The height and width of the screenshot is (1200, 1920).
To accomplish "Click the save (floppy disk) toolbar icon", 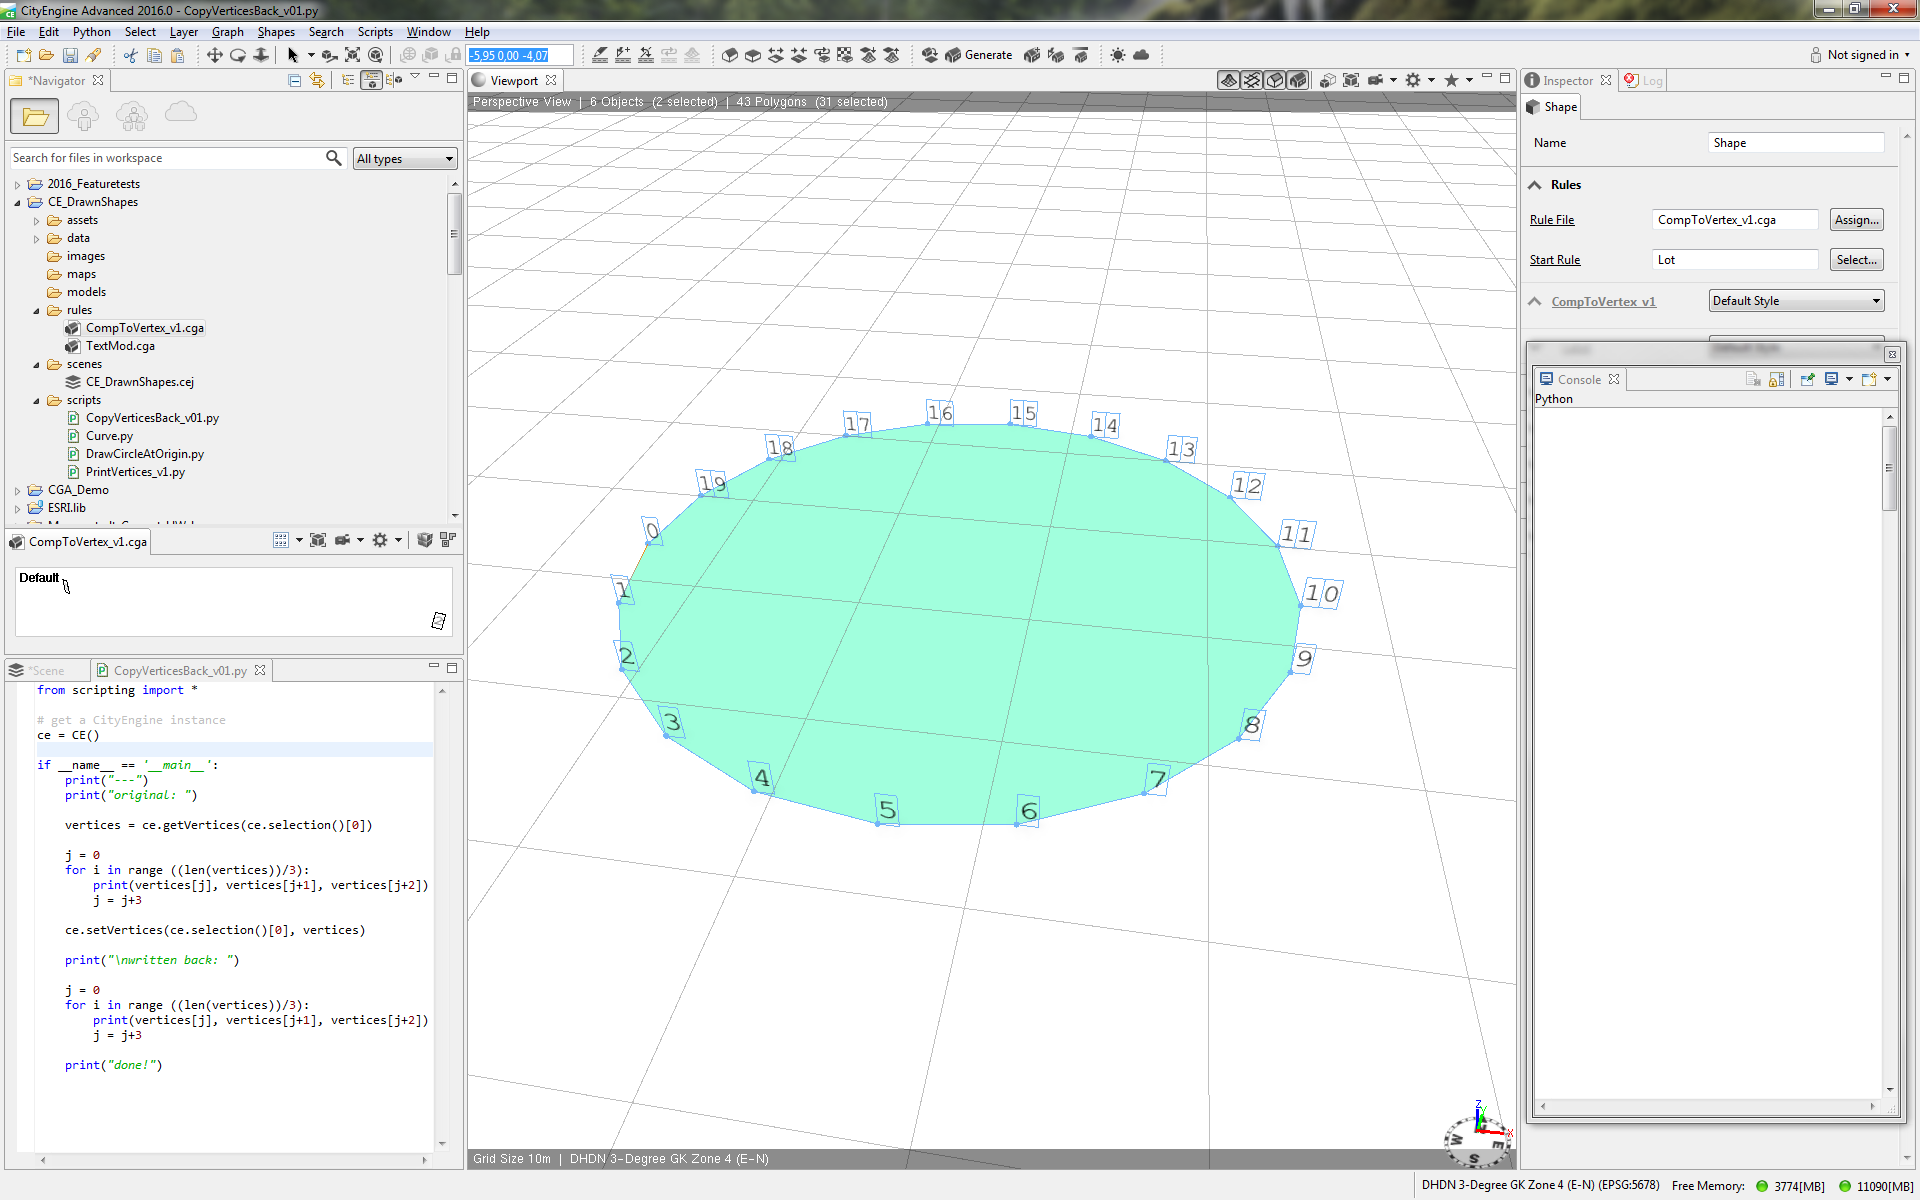I will point(70,55).
